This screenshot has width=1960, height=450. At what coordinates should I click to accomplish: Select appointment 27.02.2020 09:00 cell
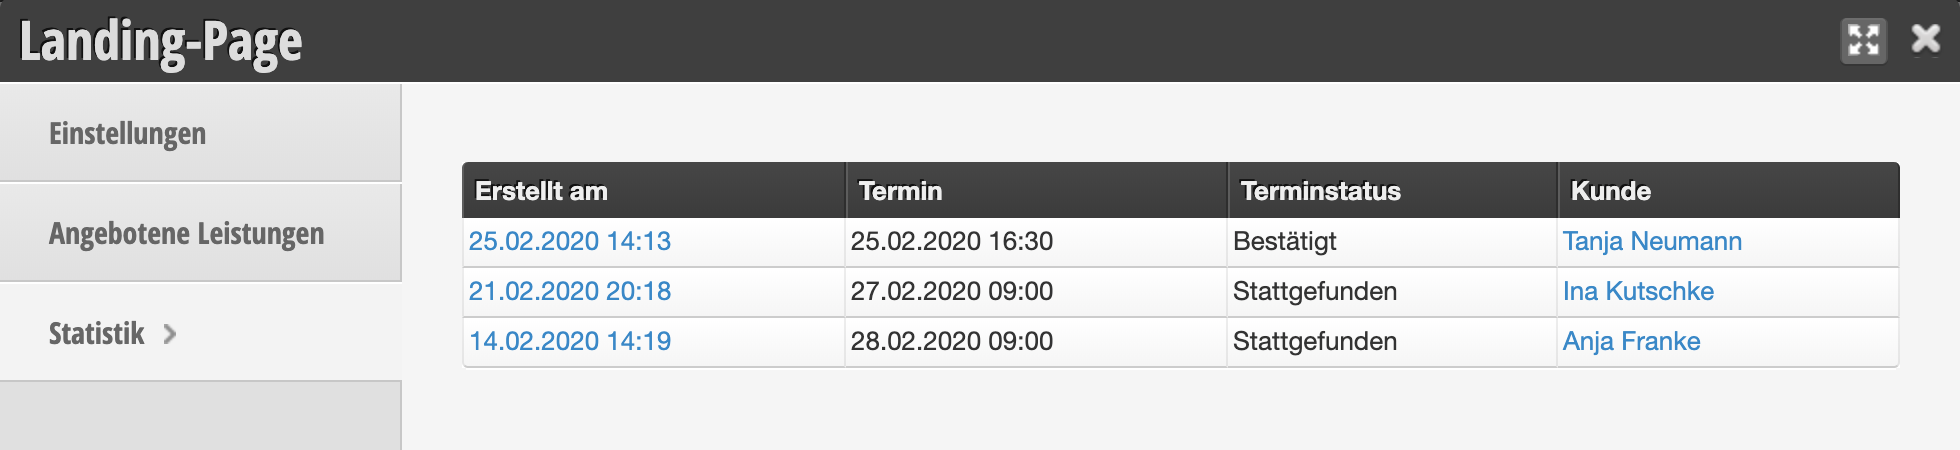pyautogui.click(x=1036, y=291)
